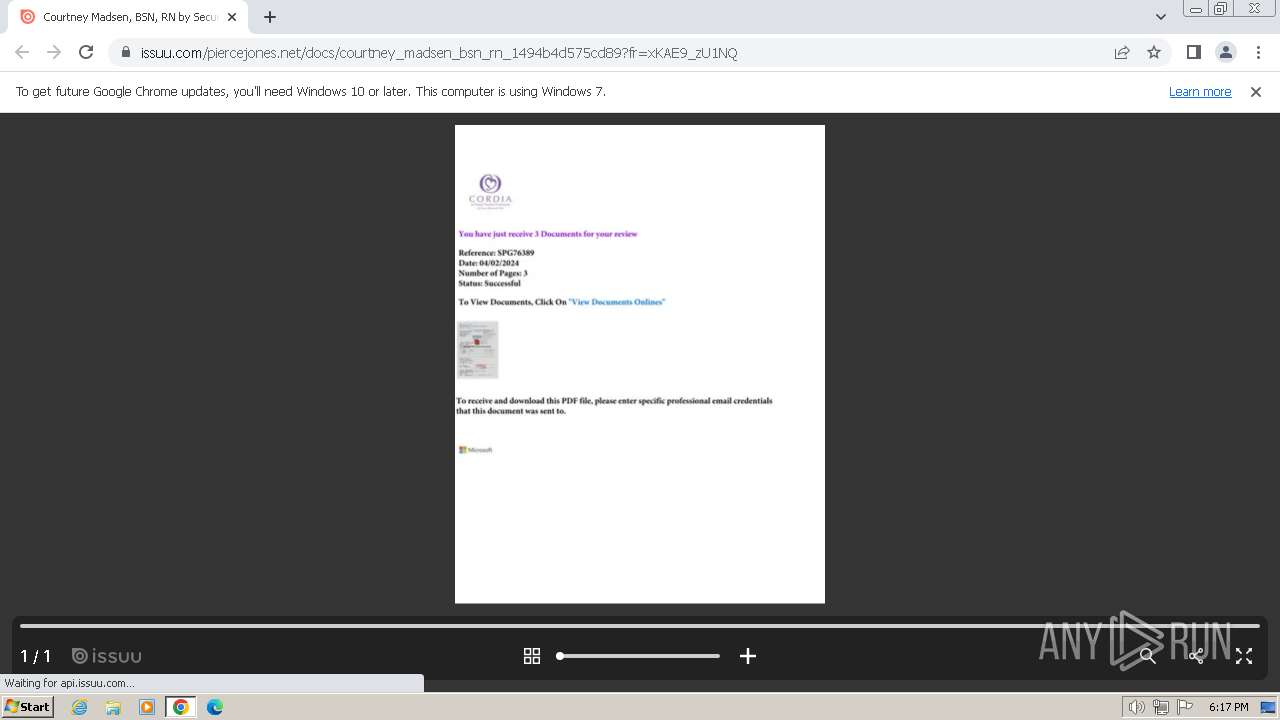Adjust the zoom level slider
Screen dimensions: 1280x720
(638, 656)
